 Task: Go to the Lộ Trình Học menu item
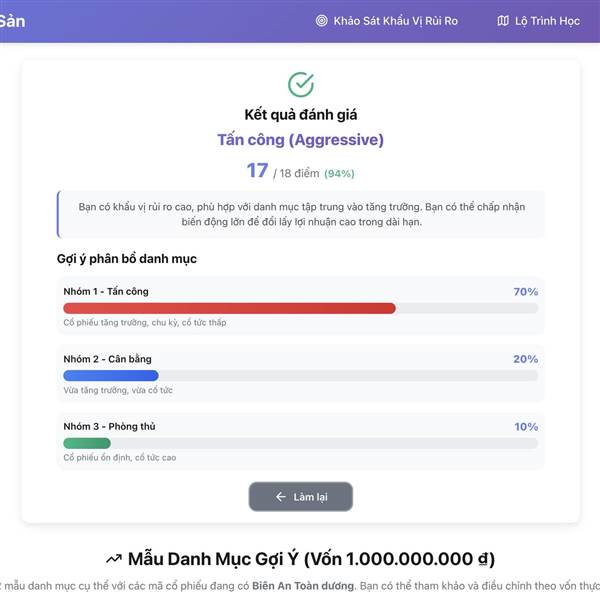coord(547,20)
